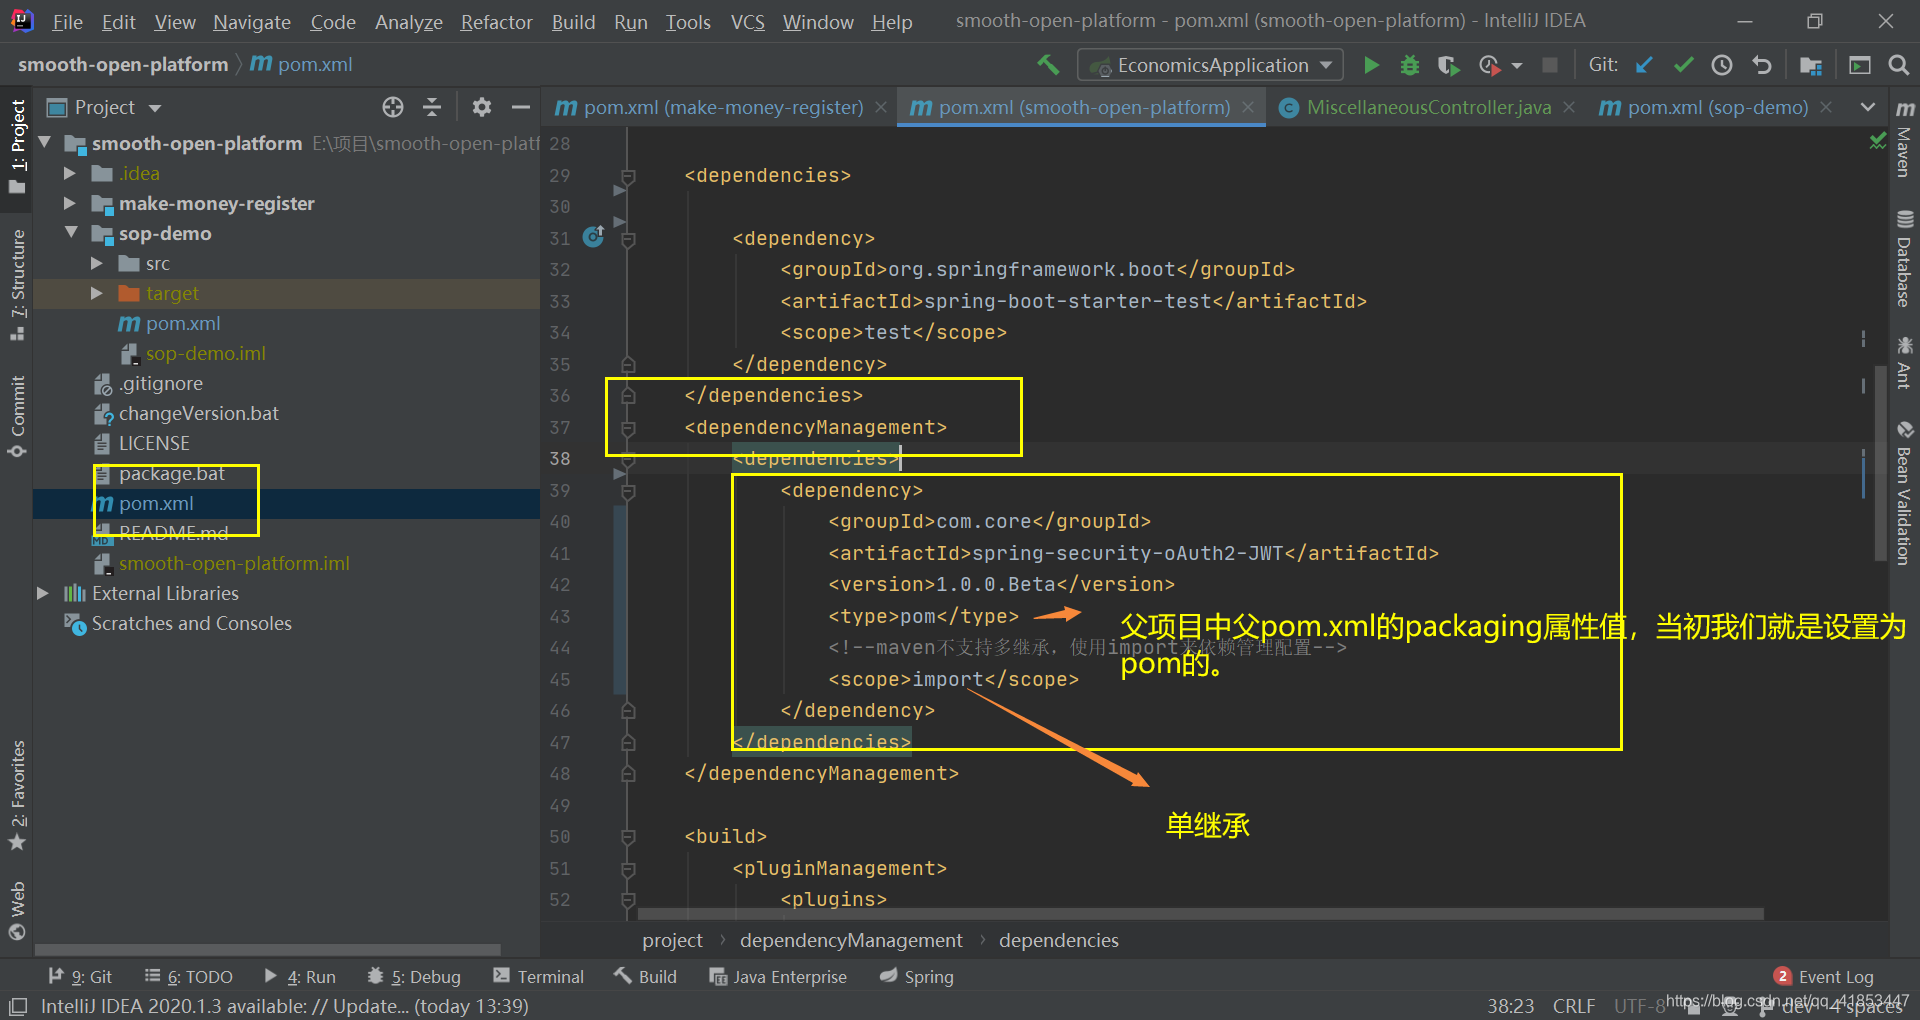The width and height of the screenshot is (1920, 1020).
Task: Click the locate-file crosshair icon in Project panel
Action: [x=393, y=107]
